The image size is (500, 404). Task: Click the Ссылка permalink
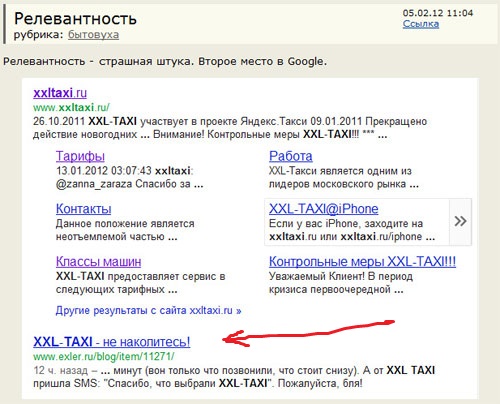421,24
